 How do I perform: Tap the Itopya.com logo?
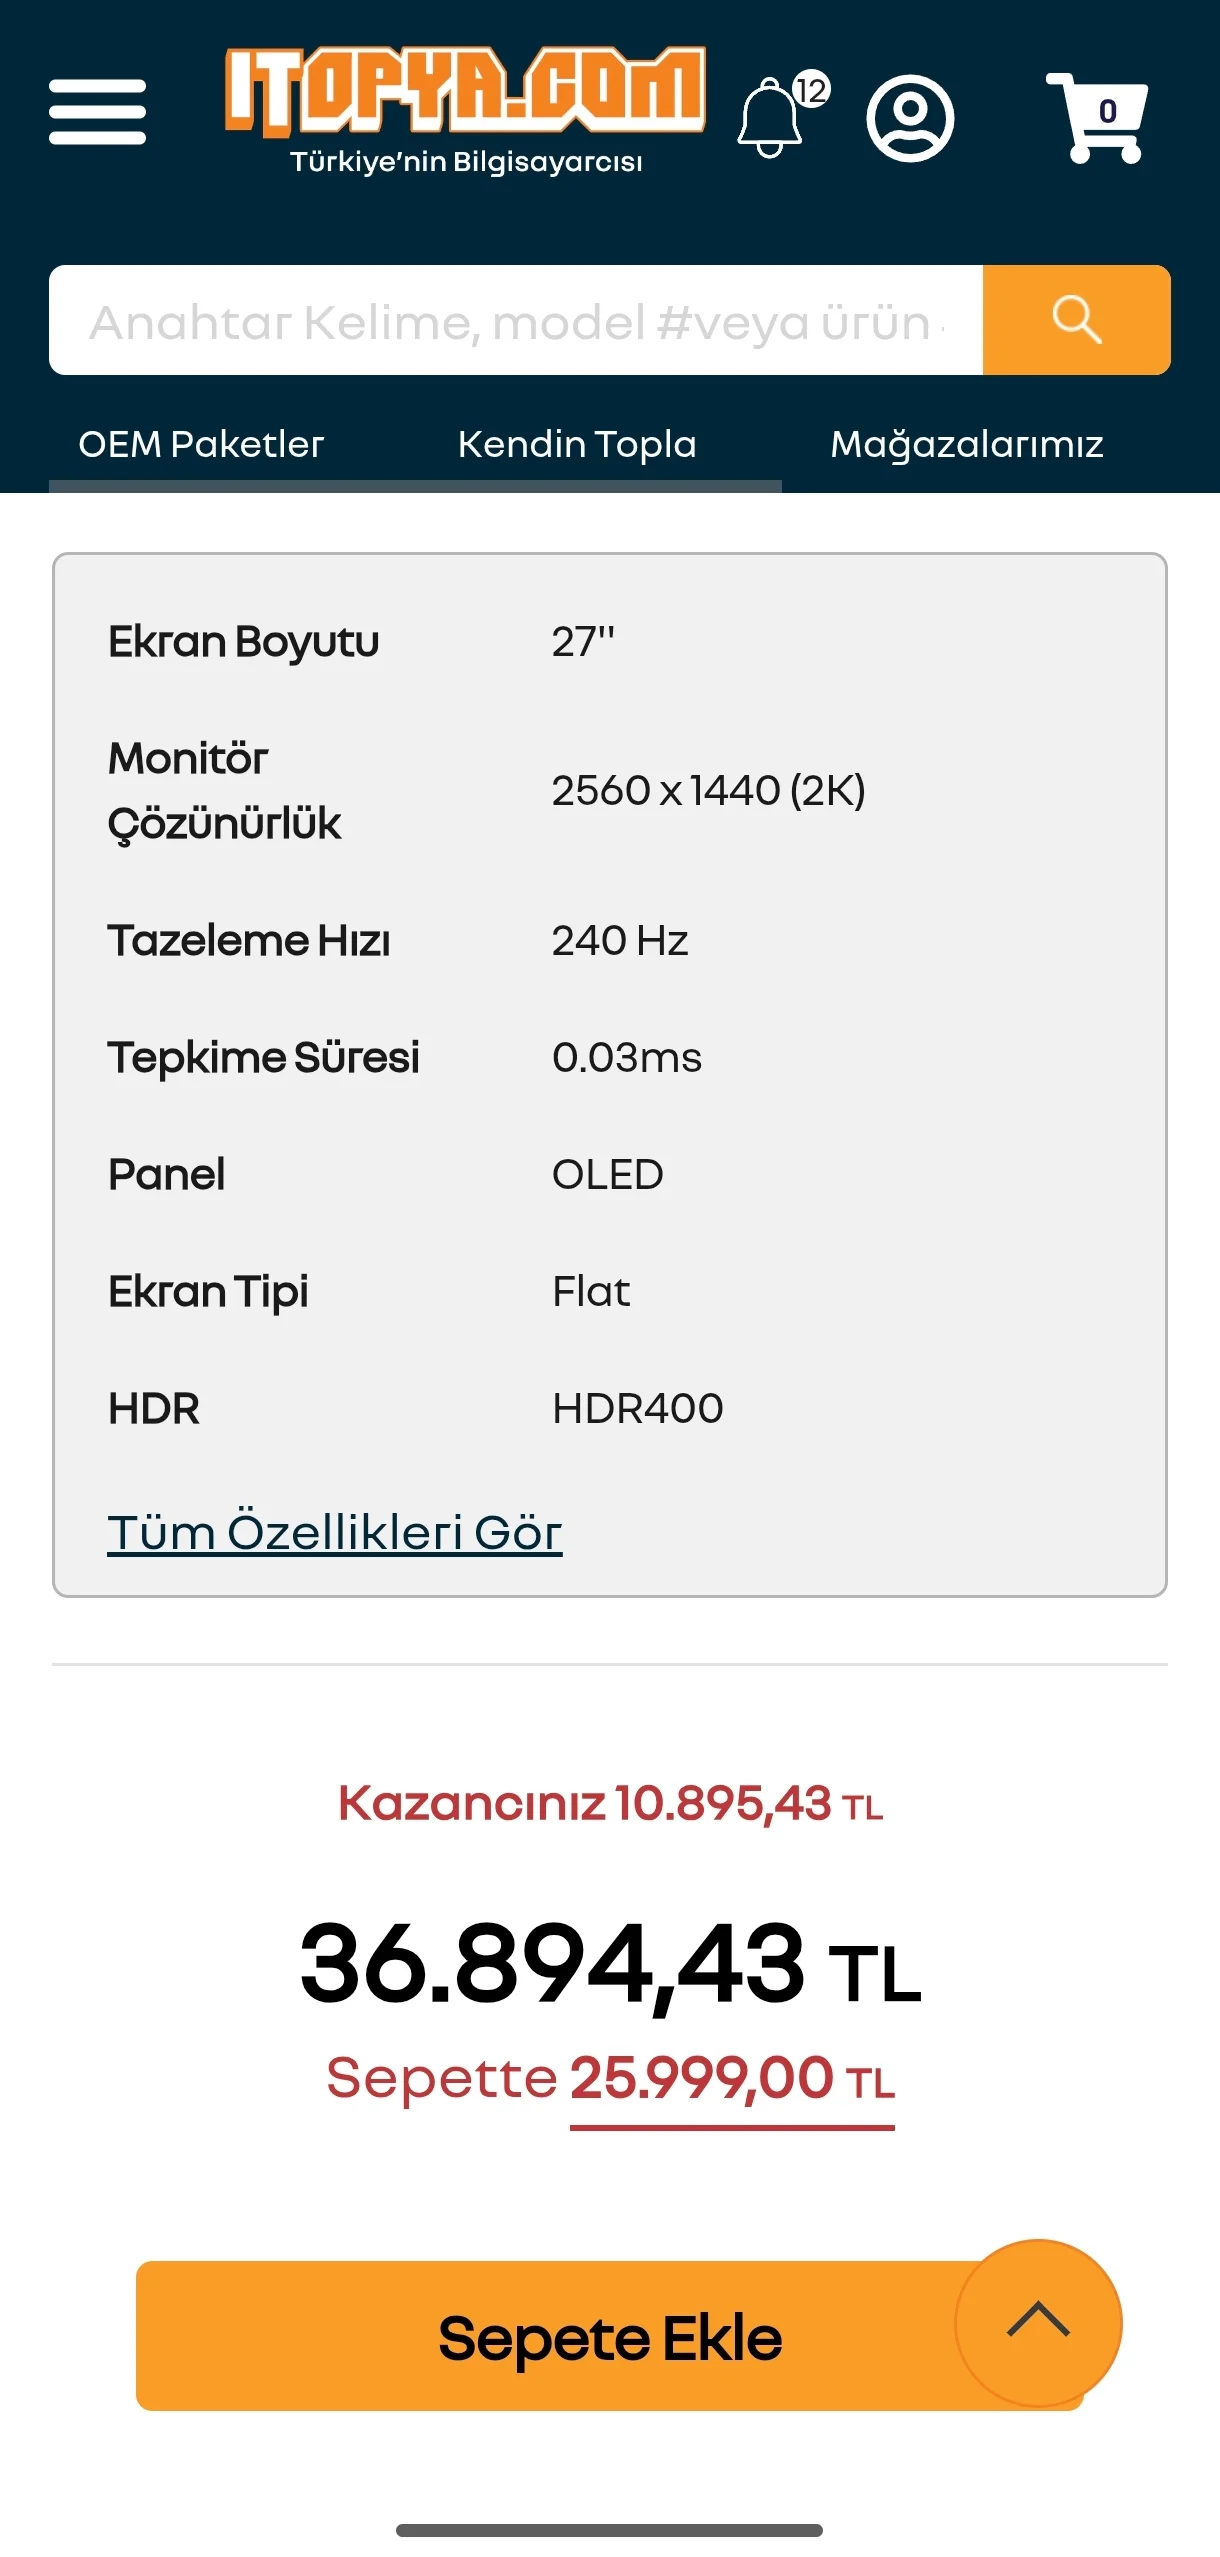(465, 108)
